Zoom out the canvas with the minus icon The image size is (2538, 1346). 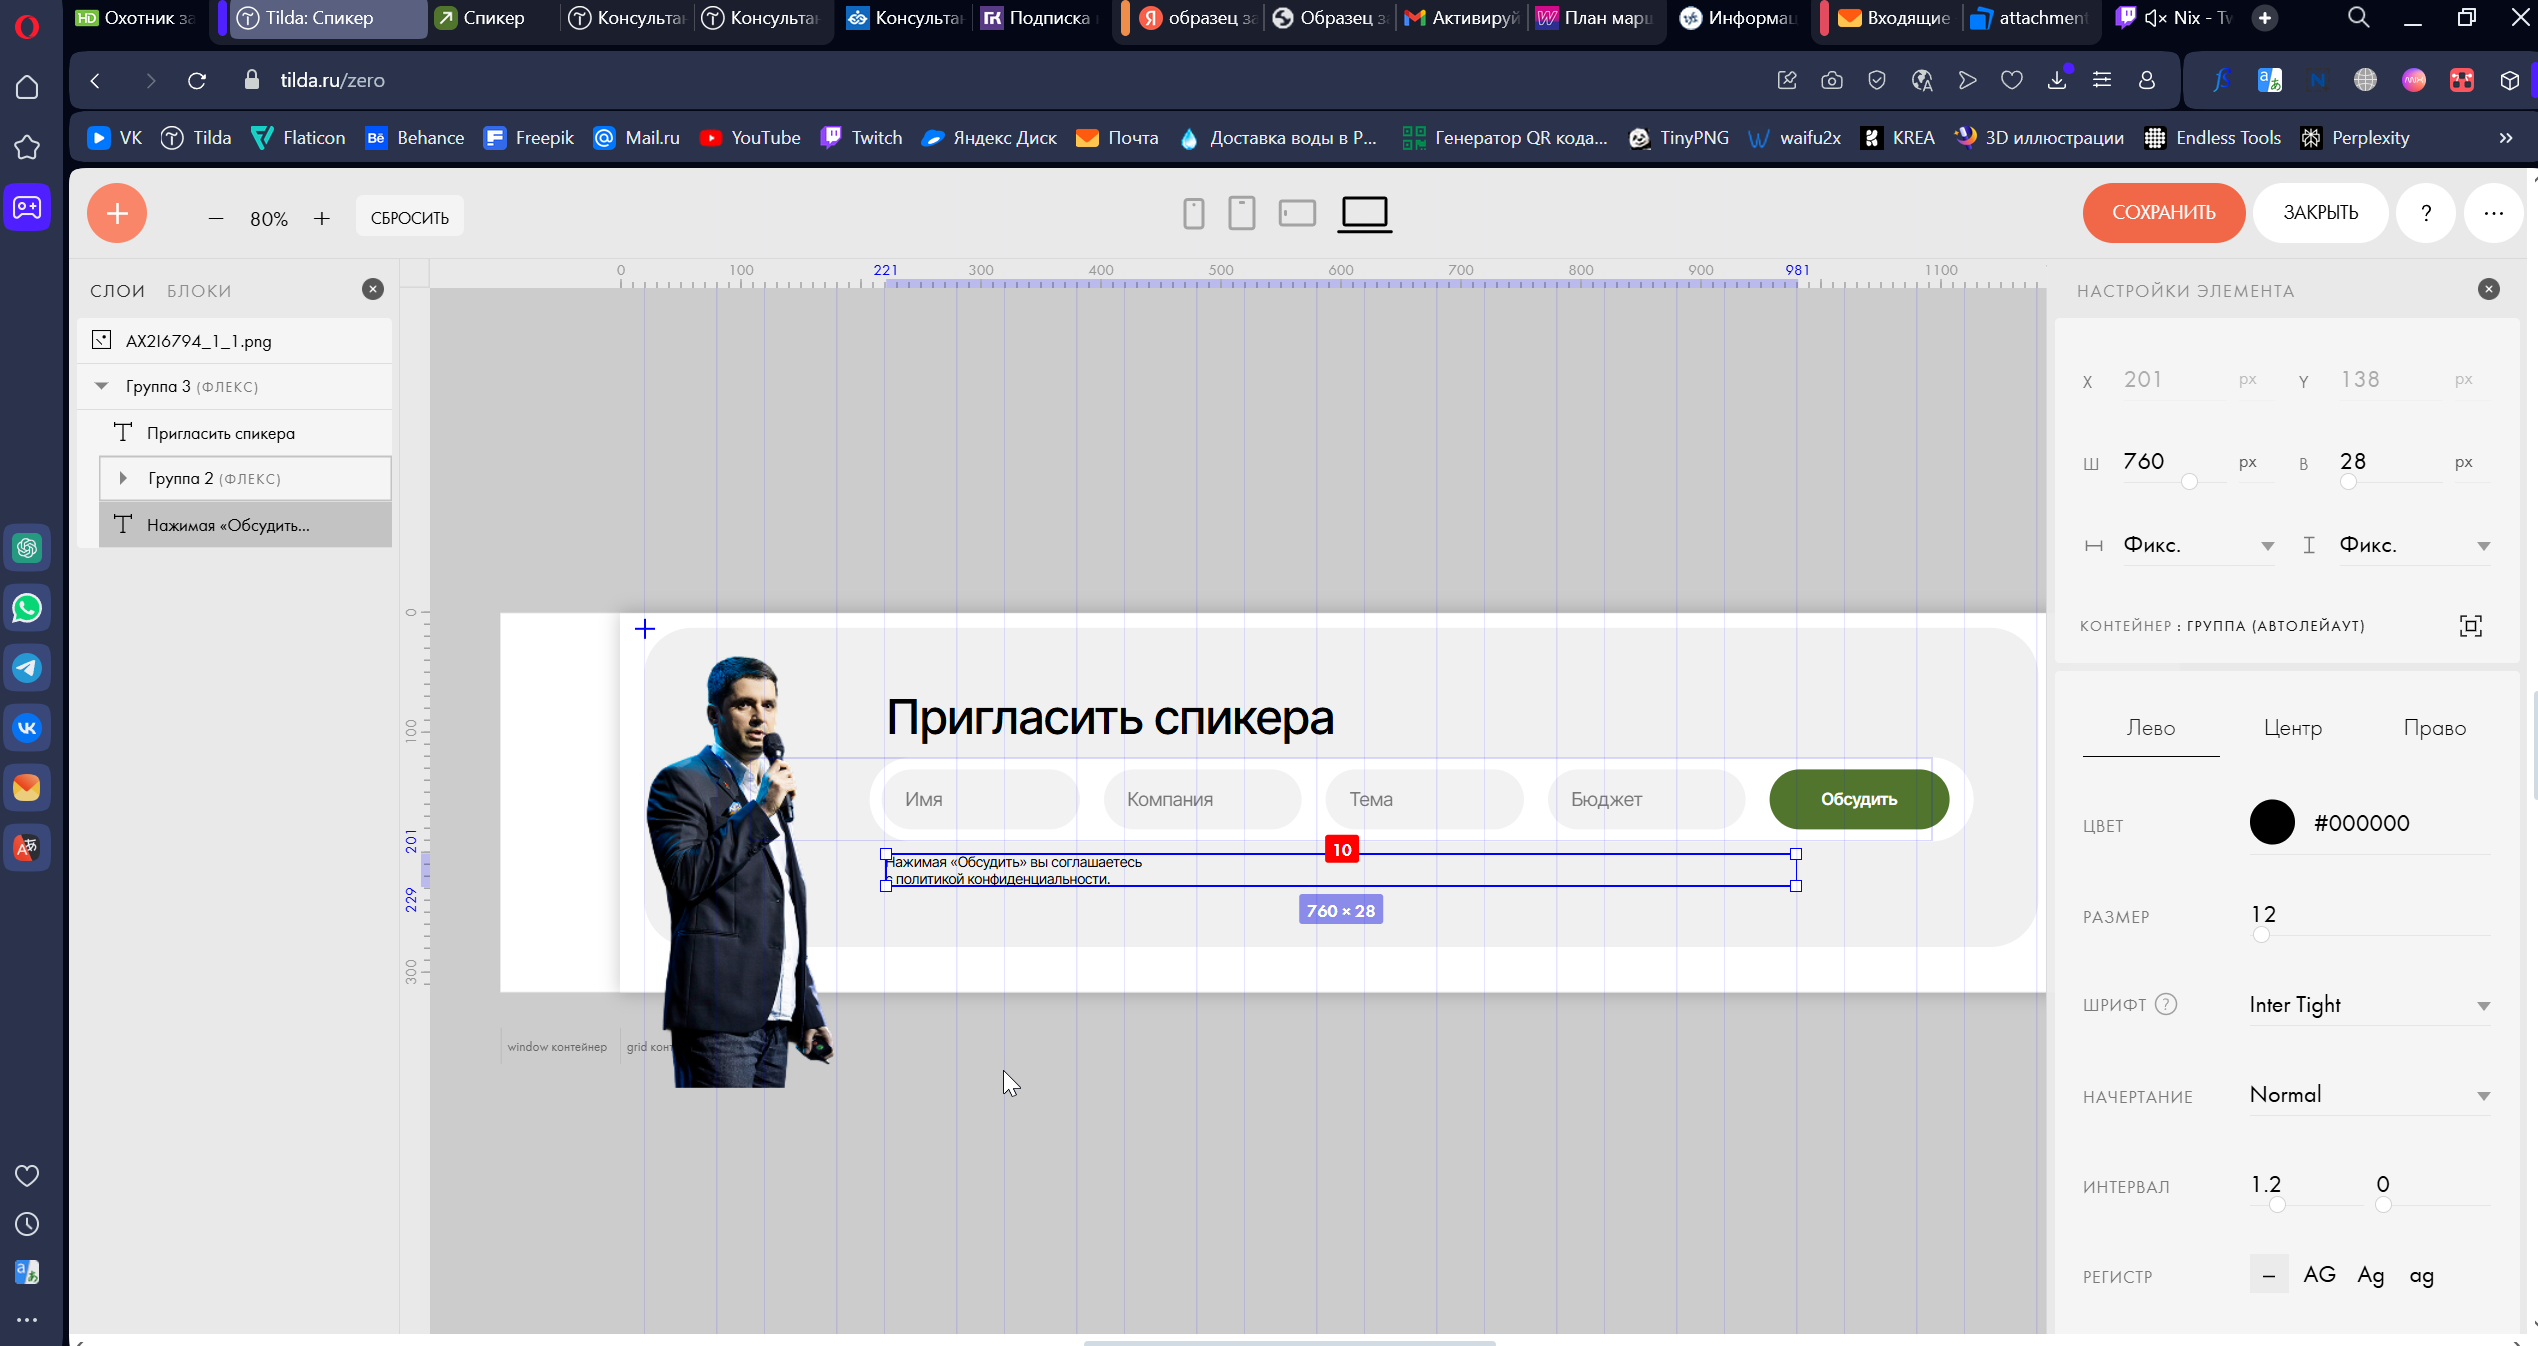216,218
